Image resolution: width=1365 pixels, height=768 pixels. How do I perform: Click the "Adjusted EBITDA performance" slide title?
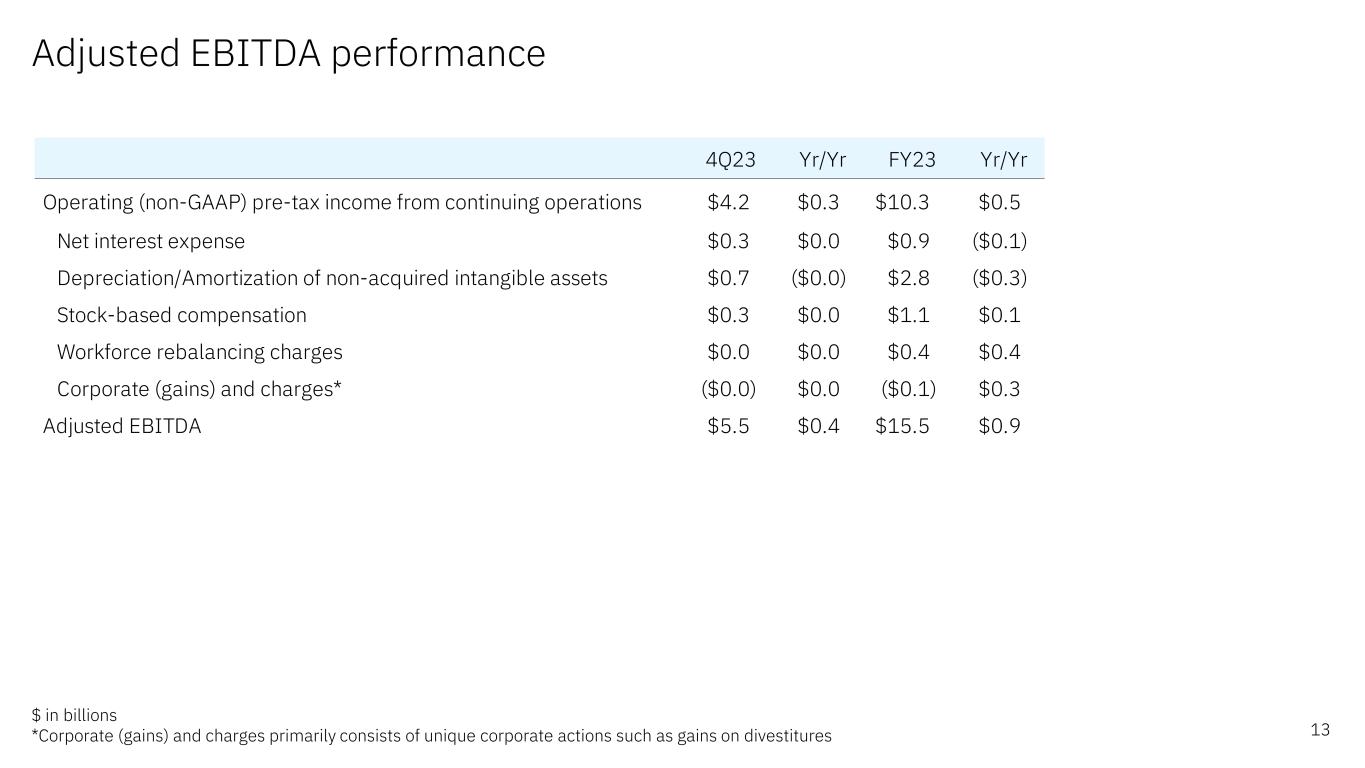(288, 54)
